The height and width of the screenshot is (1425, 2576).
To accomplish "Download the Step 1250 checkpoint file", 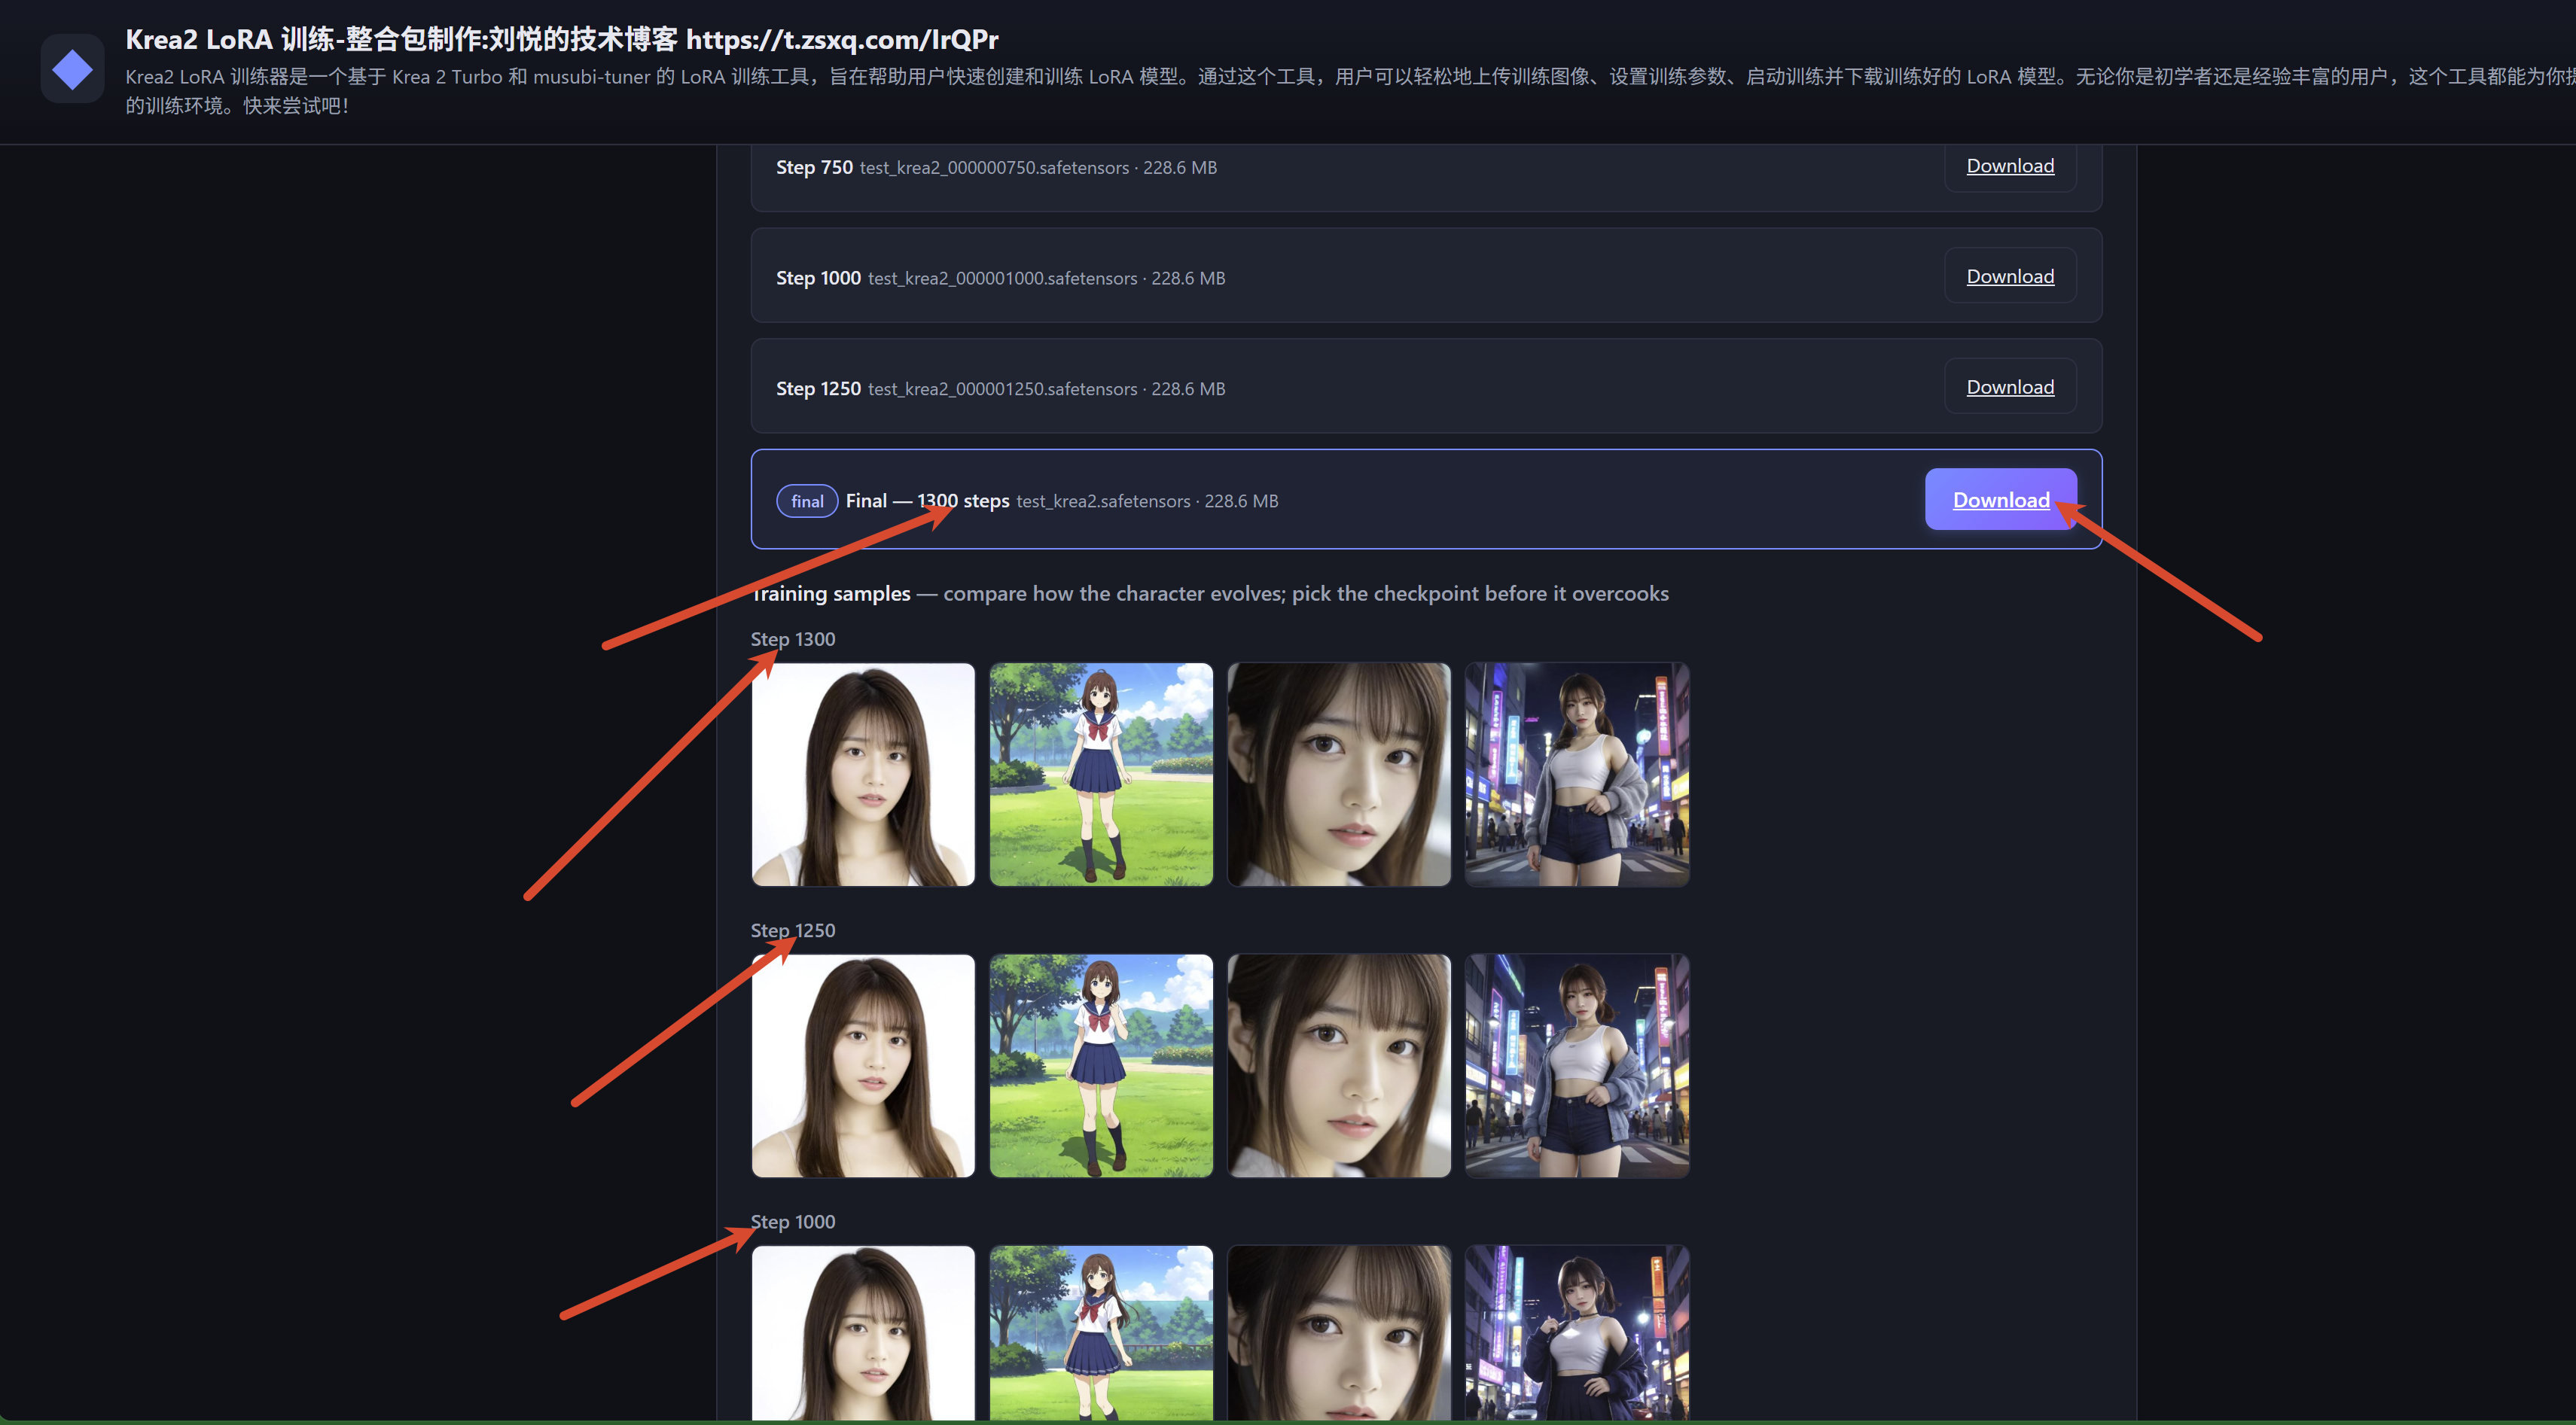I will pos(2010,387).
